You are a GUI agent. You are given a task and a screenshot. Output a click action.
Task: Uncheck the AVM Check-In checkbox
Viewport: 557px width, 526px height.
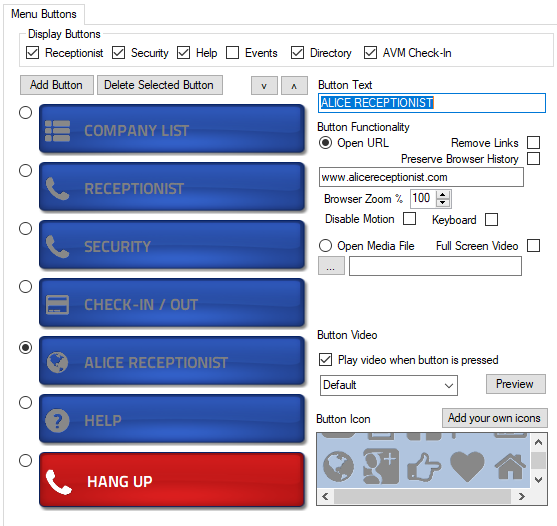pyautogui.click(x=370, y=53)
